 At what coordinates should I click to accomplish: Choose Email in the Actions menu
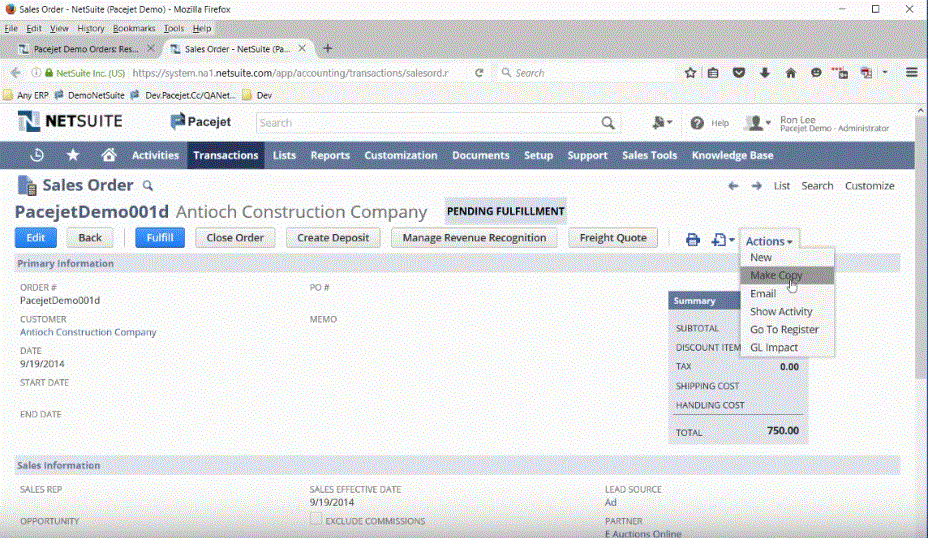tap(787, 294)
